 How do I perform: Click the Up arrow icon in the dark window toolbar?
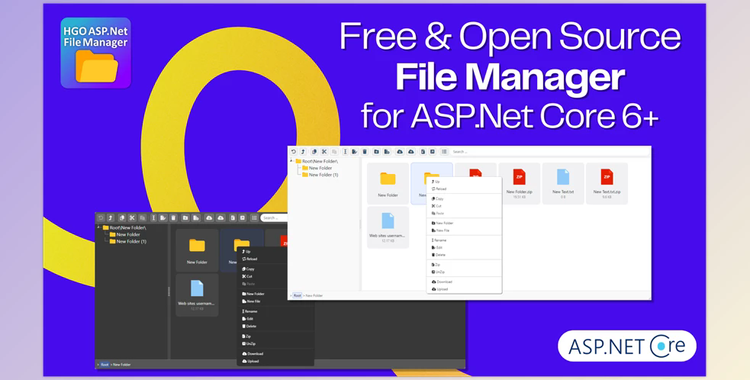tap(110, 218)
